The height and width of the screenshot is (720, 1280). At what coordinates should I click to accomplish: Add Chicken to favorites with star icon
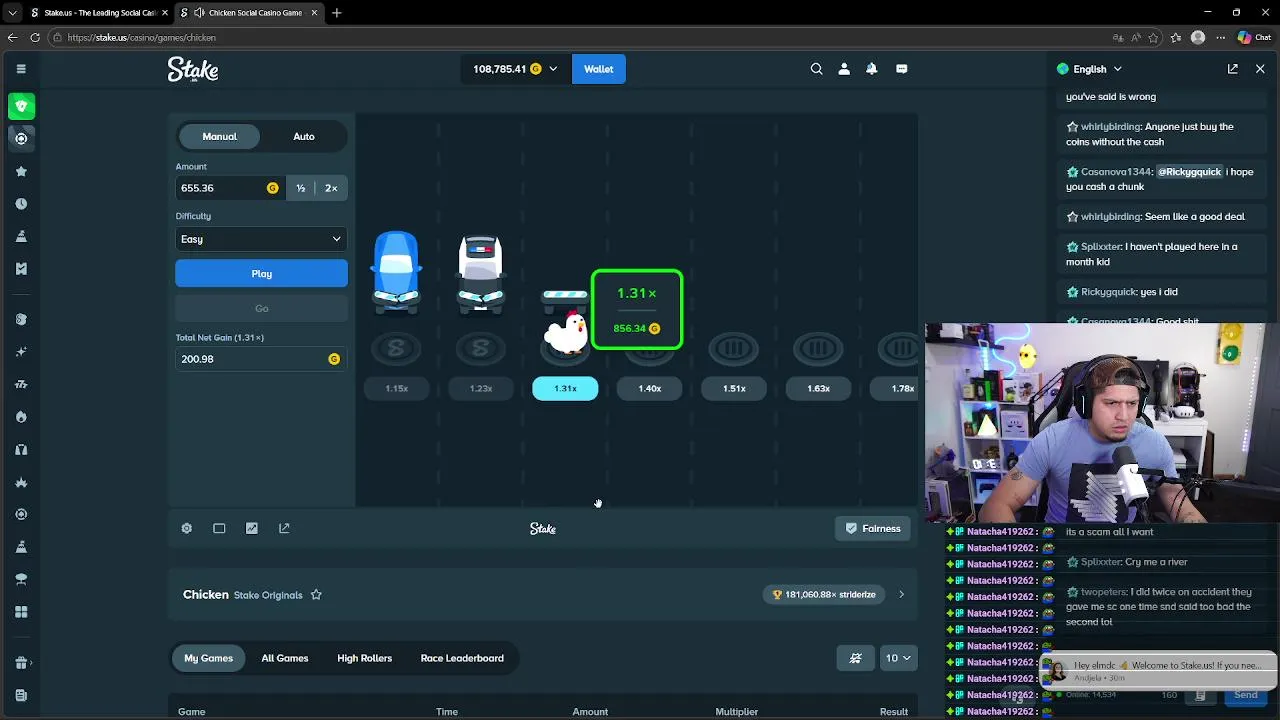pos(316,595)
